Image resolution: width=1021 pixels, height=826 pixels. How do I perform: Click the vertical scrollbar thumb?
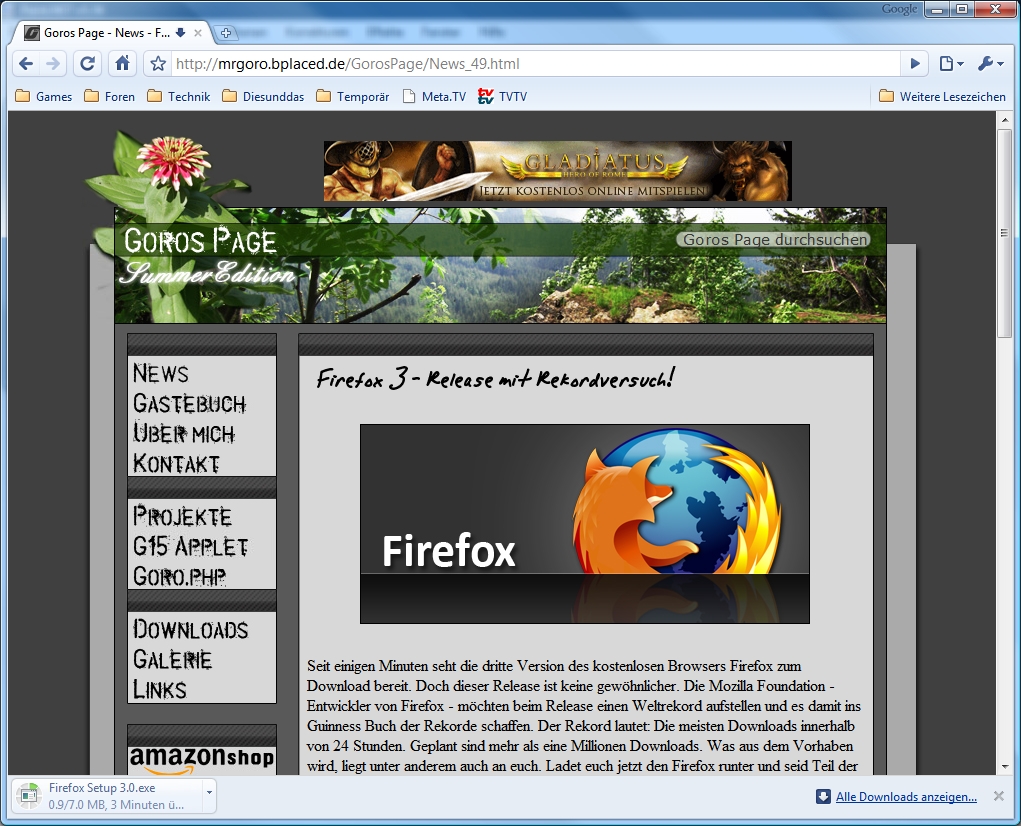pyautogui.click(x=1005, y=232)
